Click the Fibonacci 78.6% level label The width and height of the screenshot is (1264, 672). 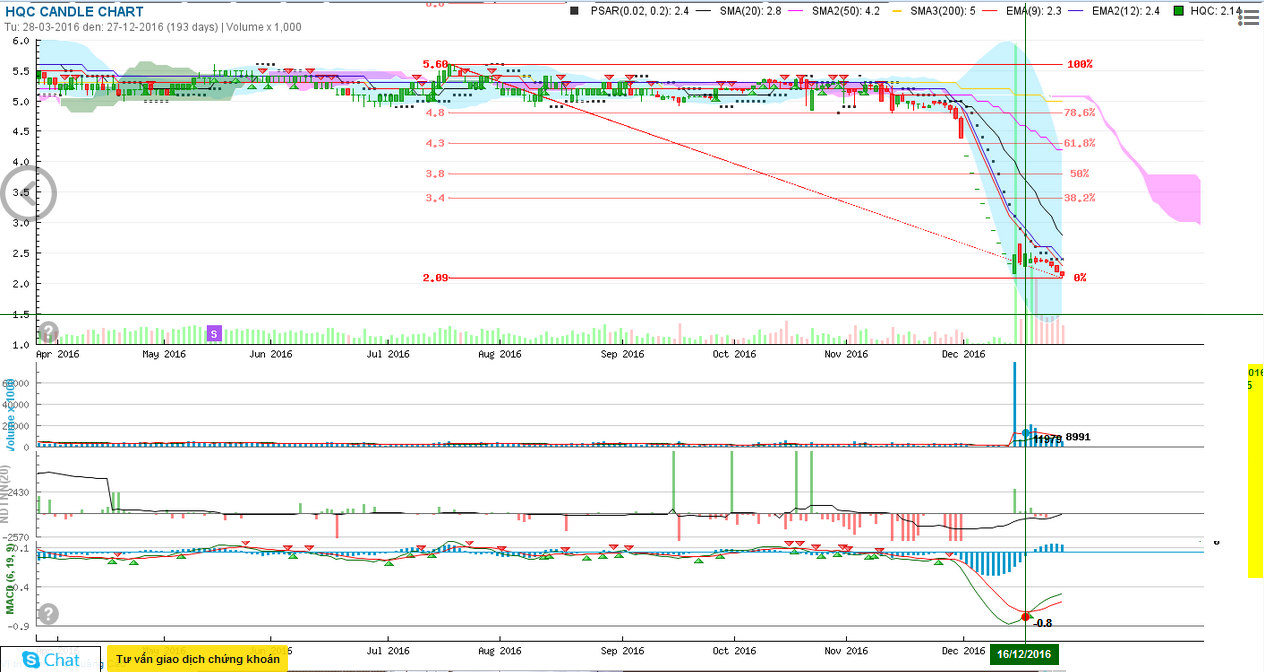pyautogui.click(x=1079, y=113)
